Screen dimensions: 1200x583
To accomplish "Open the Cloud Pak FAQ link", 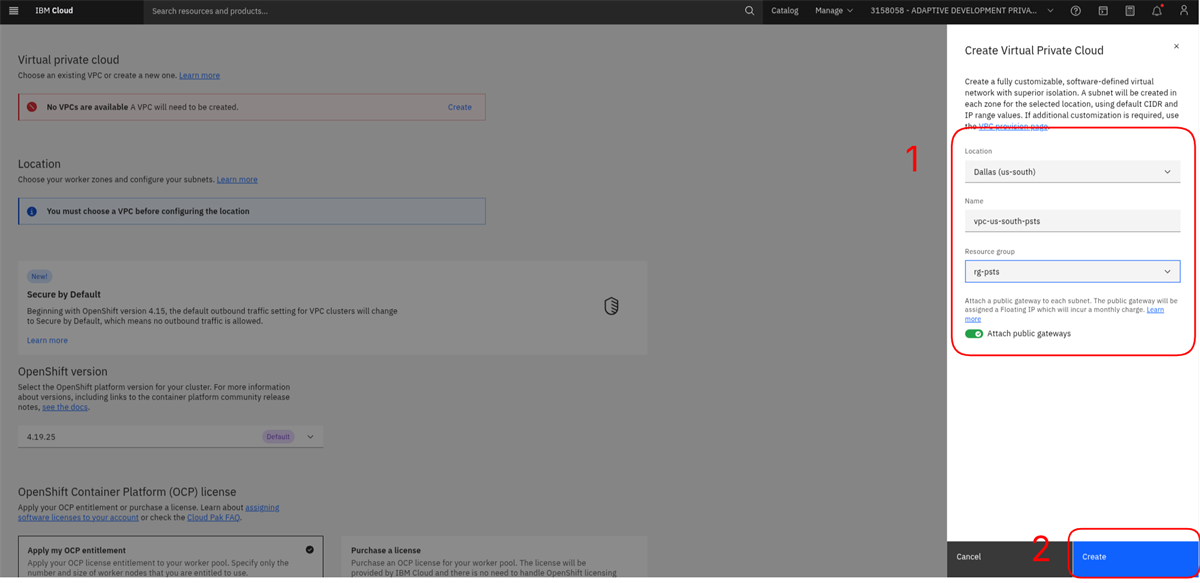I will coord(214,517).
